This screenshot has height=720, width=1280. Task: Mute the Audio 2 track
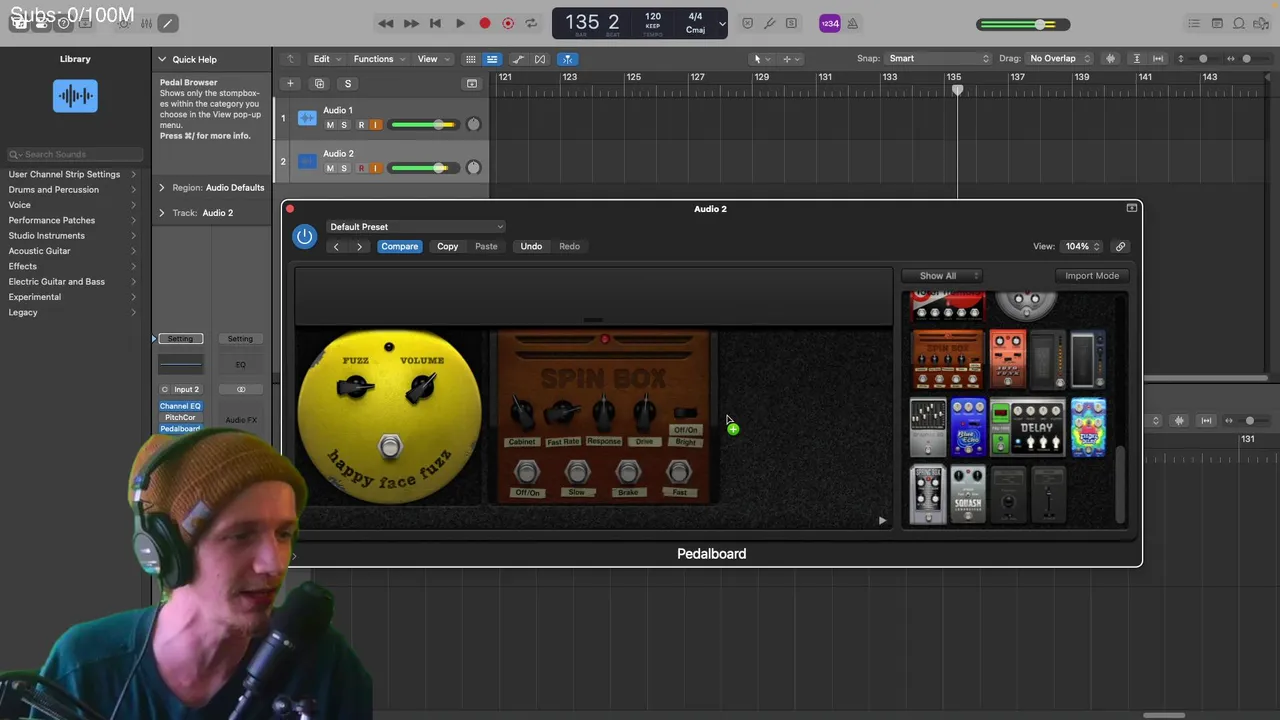(330, 168)
